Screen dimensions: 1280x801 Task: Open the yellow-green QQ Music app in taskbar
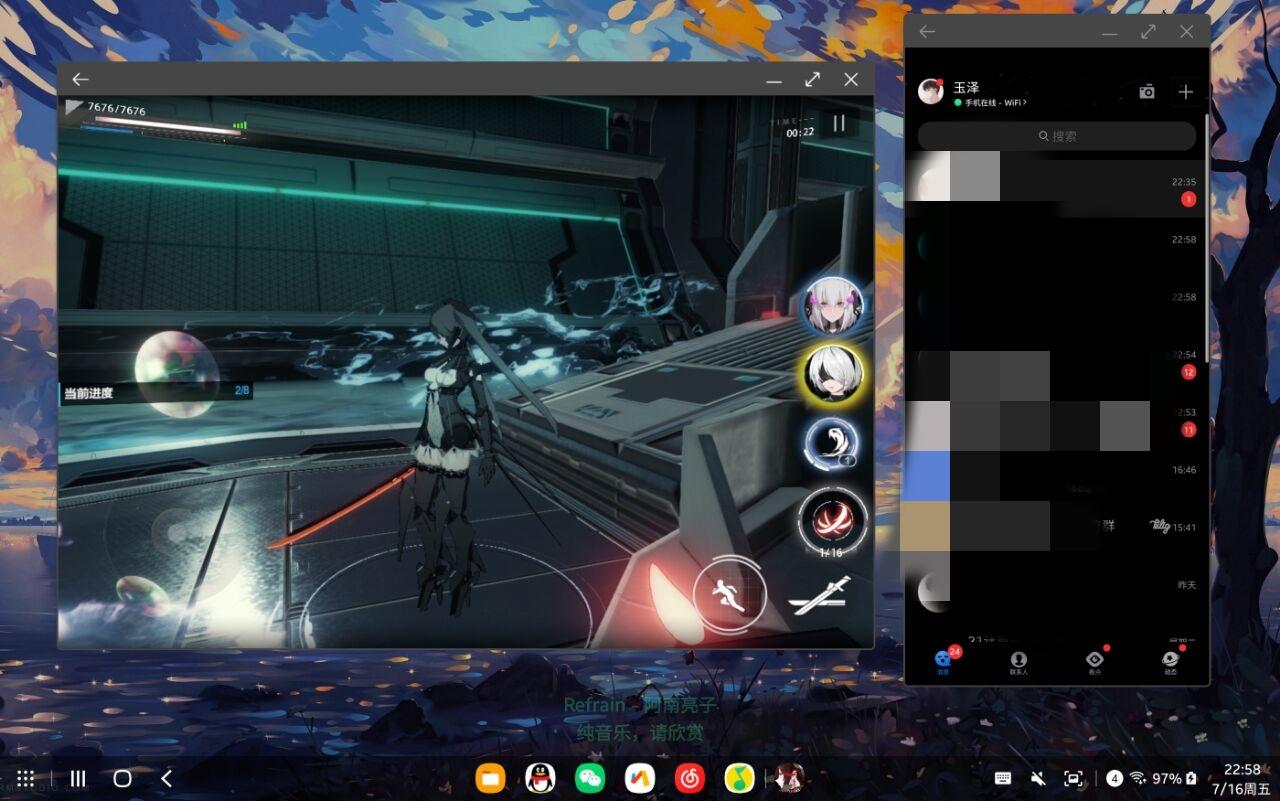[x=740, y=778]
